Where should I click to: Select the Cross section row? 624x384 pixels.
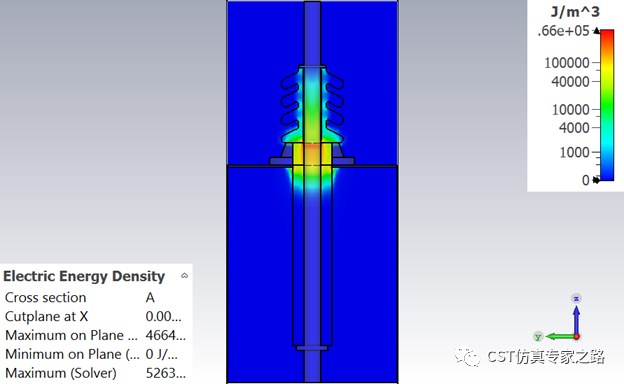(x=96, y=298)
